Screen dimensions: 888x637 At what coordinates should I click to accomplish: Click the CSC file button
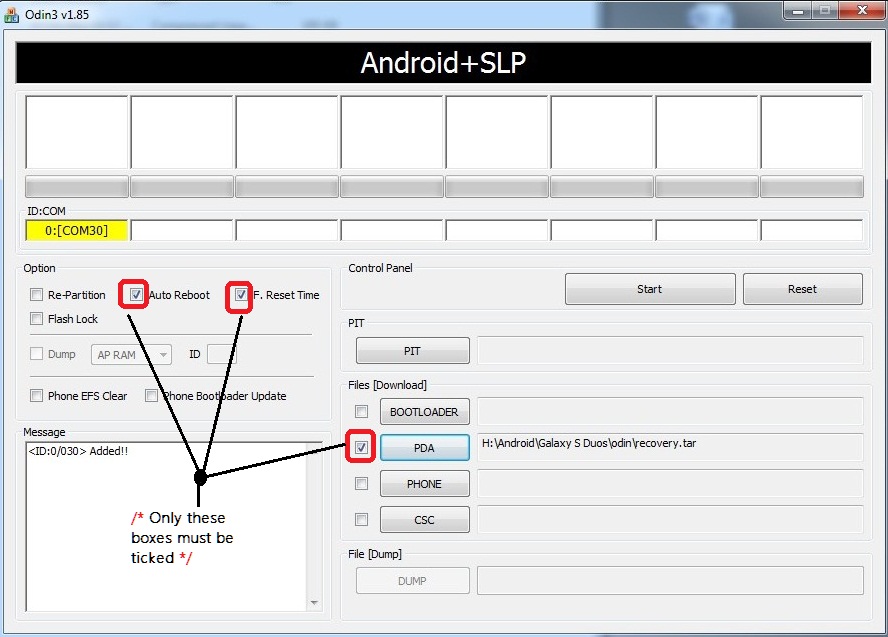click(x=424, y=520)
